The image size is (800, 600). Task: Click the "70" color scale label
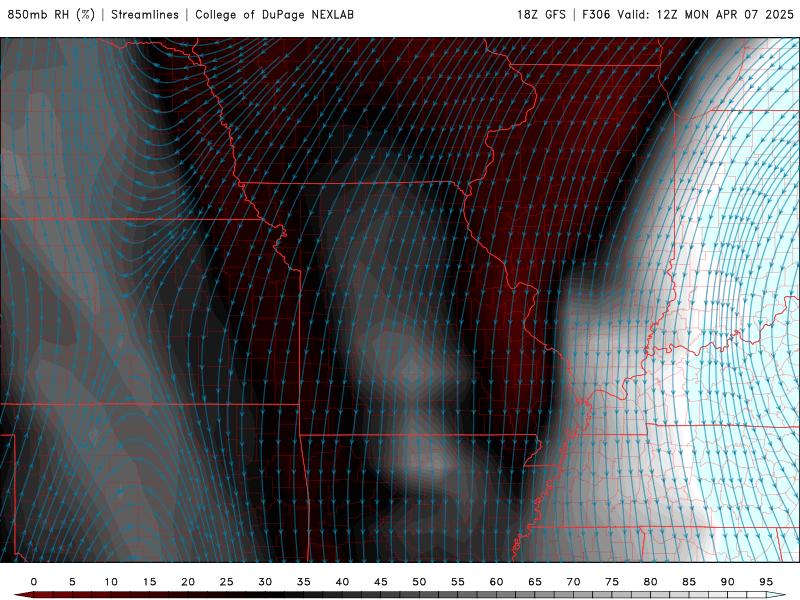point(573,582)
